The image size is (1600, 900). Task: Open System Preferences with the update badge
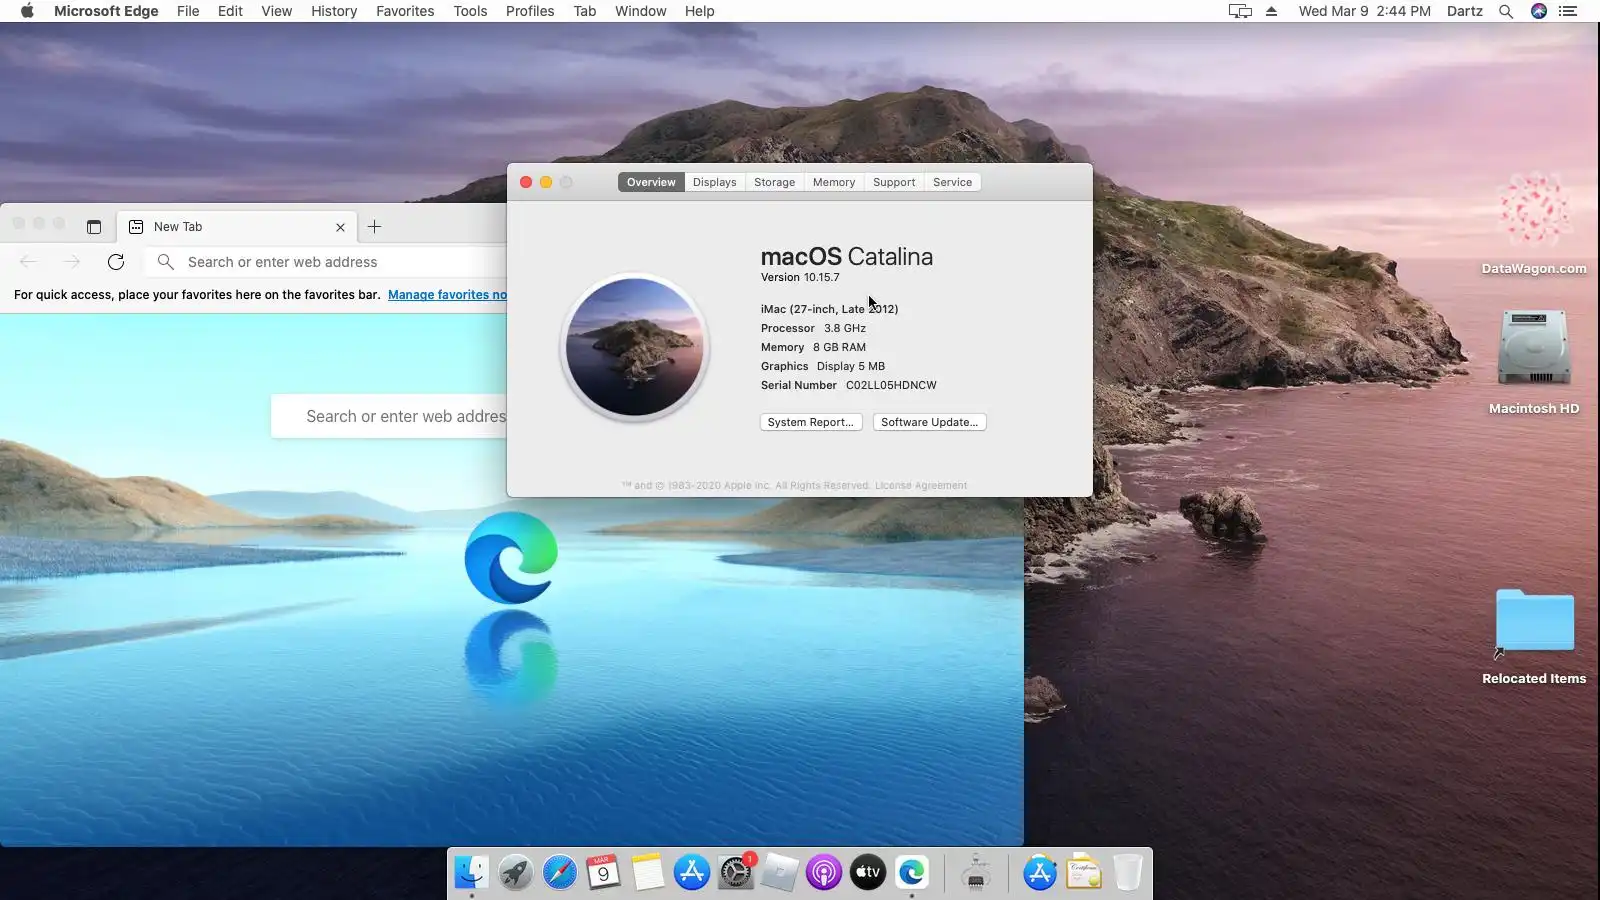click(x=736, y=873)
